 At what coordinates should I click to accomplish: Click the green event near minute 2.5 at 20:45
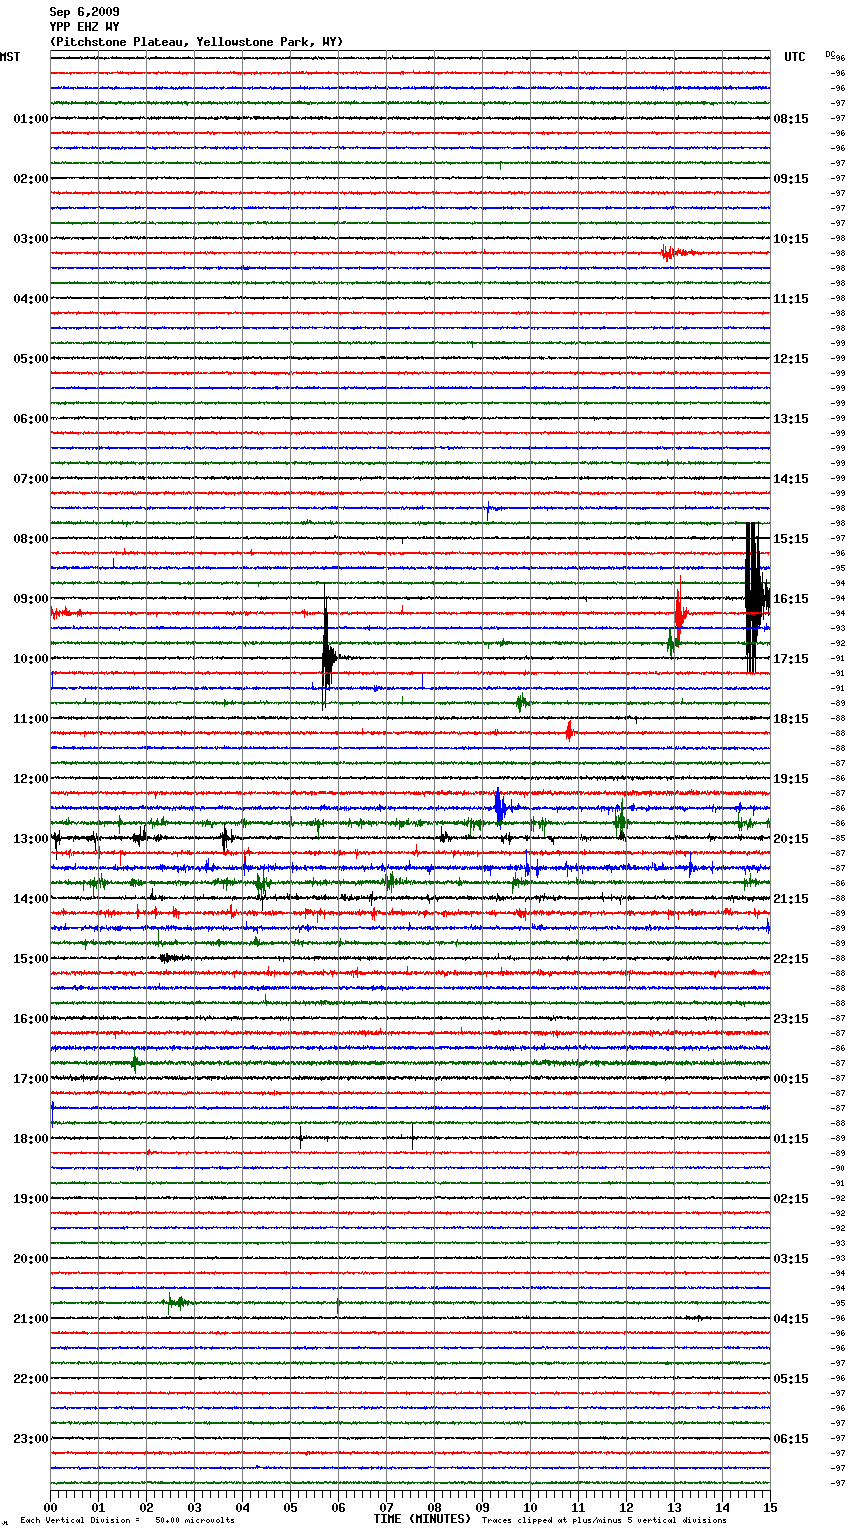[x=177, y=1302]
